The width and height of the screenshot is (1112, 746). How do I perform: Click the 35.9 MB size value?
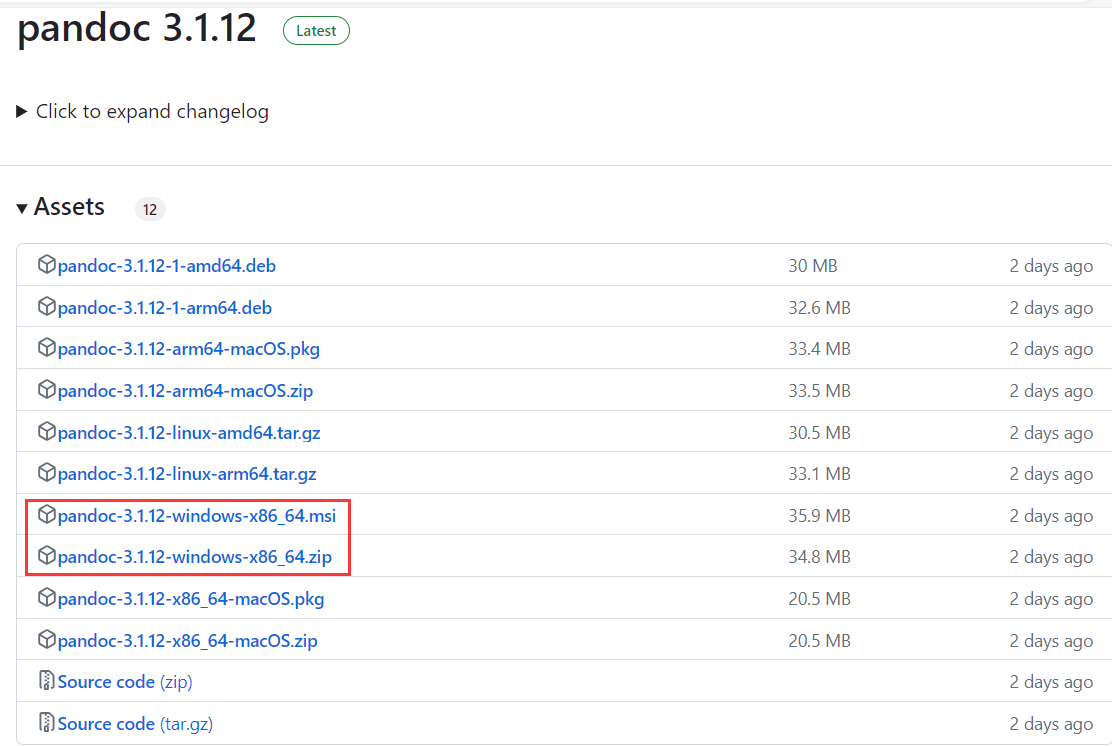819,516
